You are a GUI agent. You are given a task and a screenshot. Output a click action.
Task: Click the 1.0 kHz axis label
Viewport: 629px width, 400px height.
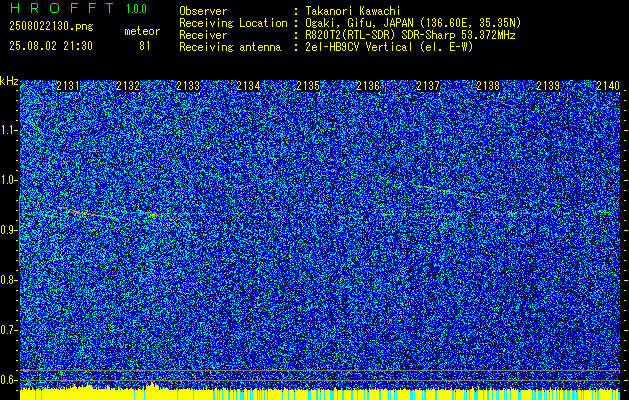[x=8, y=180]
